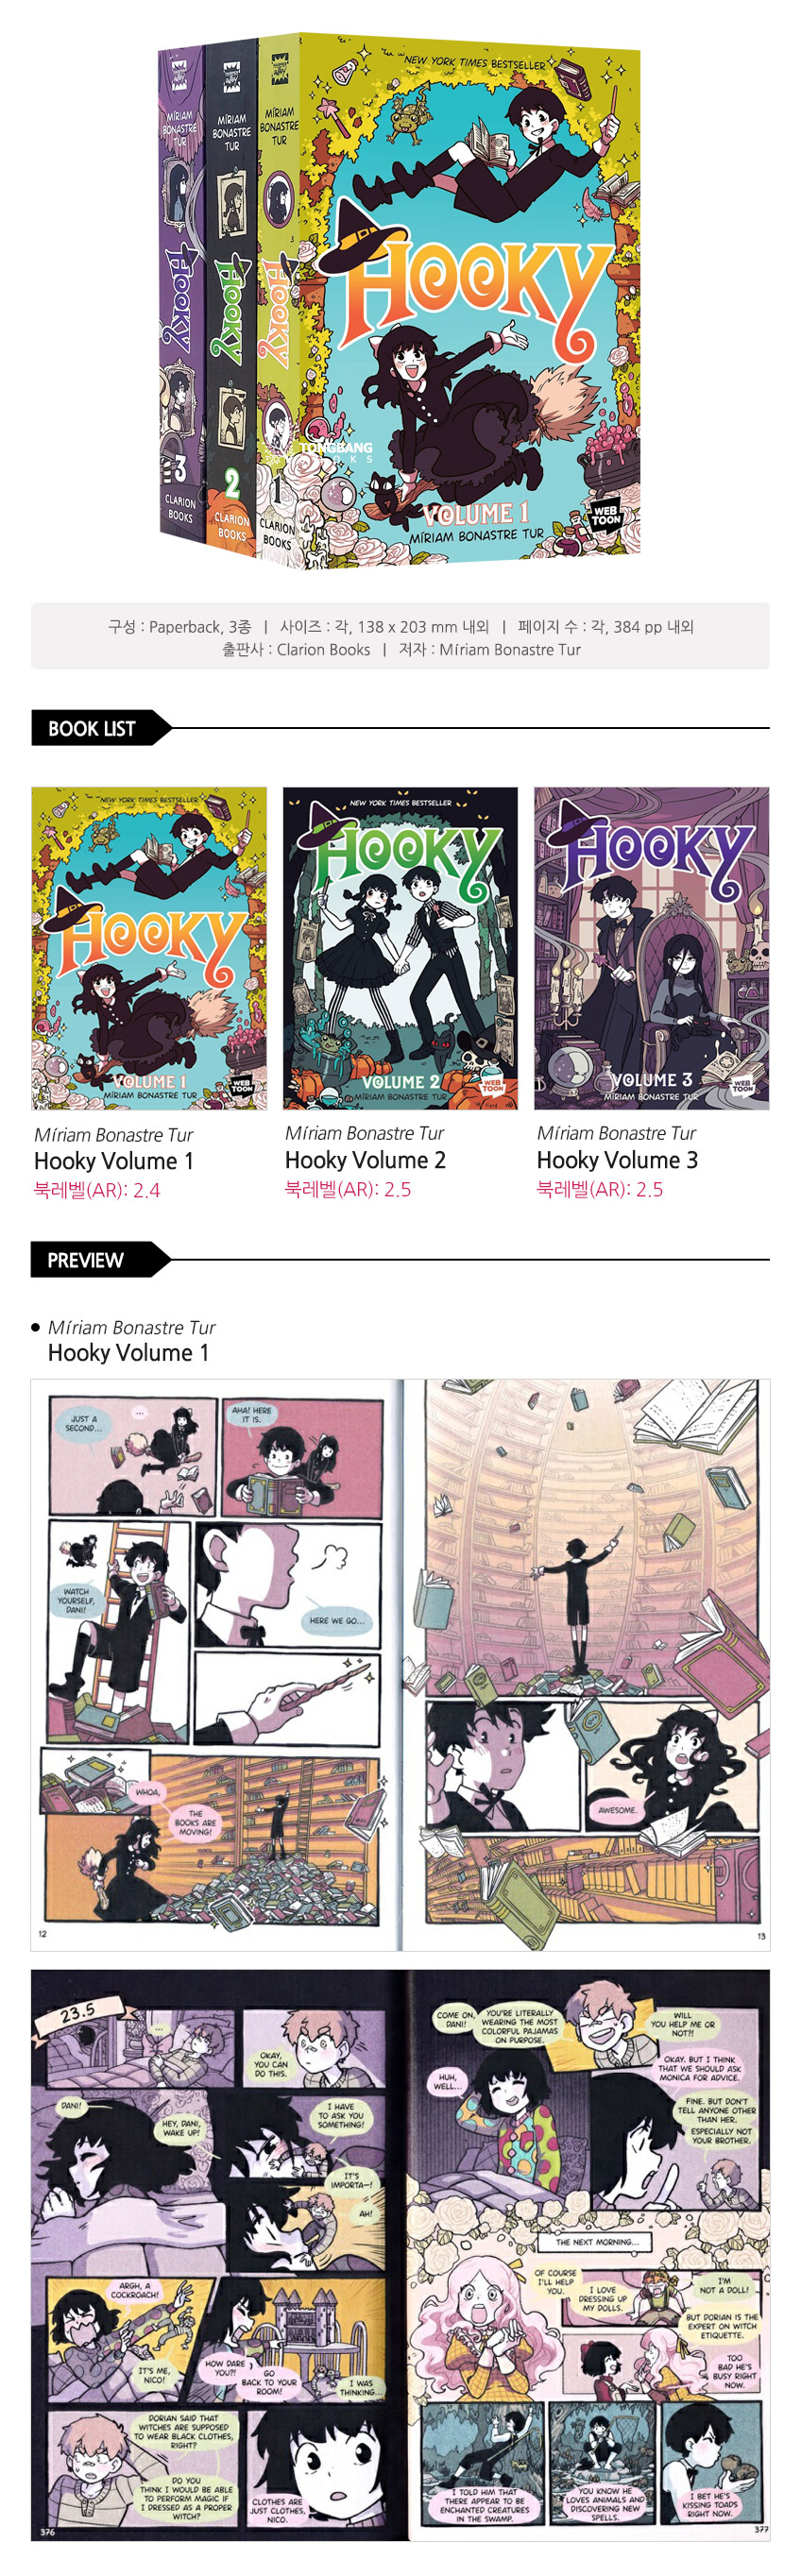Open the Hooky Volume 1 book cover thumbnail
The width and height of the screenshot is (801, 2576).
(149, 948)
